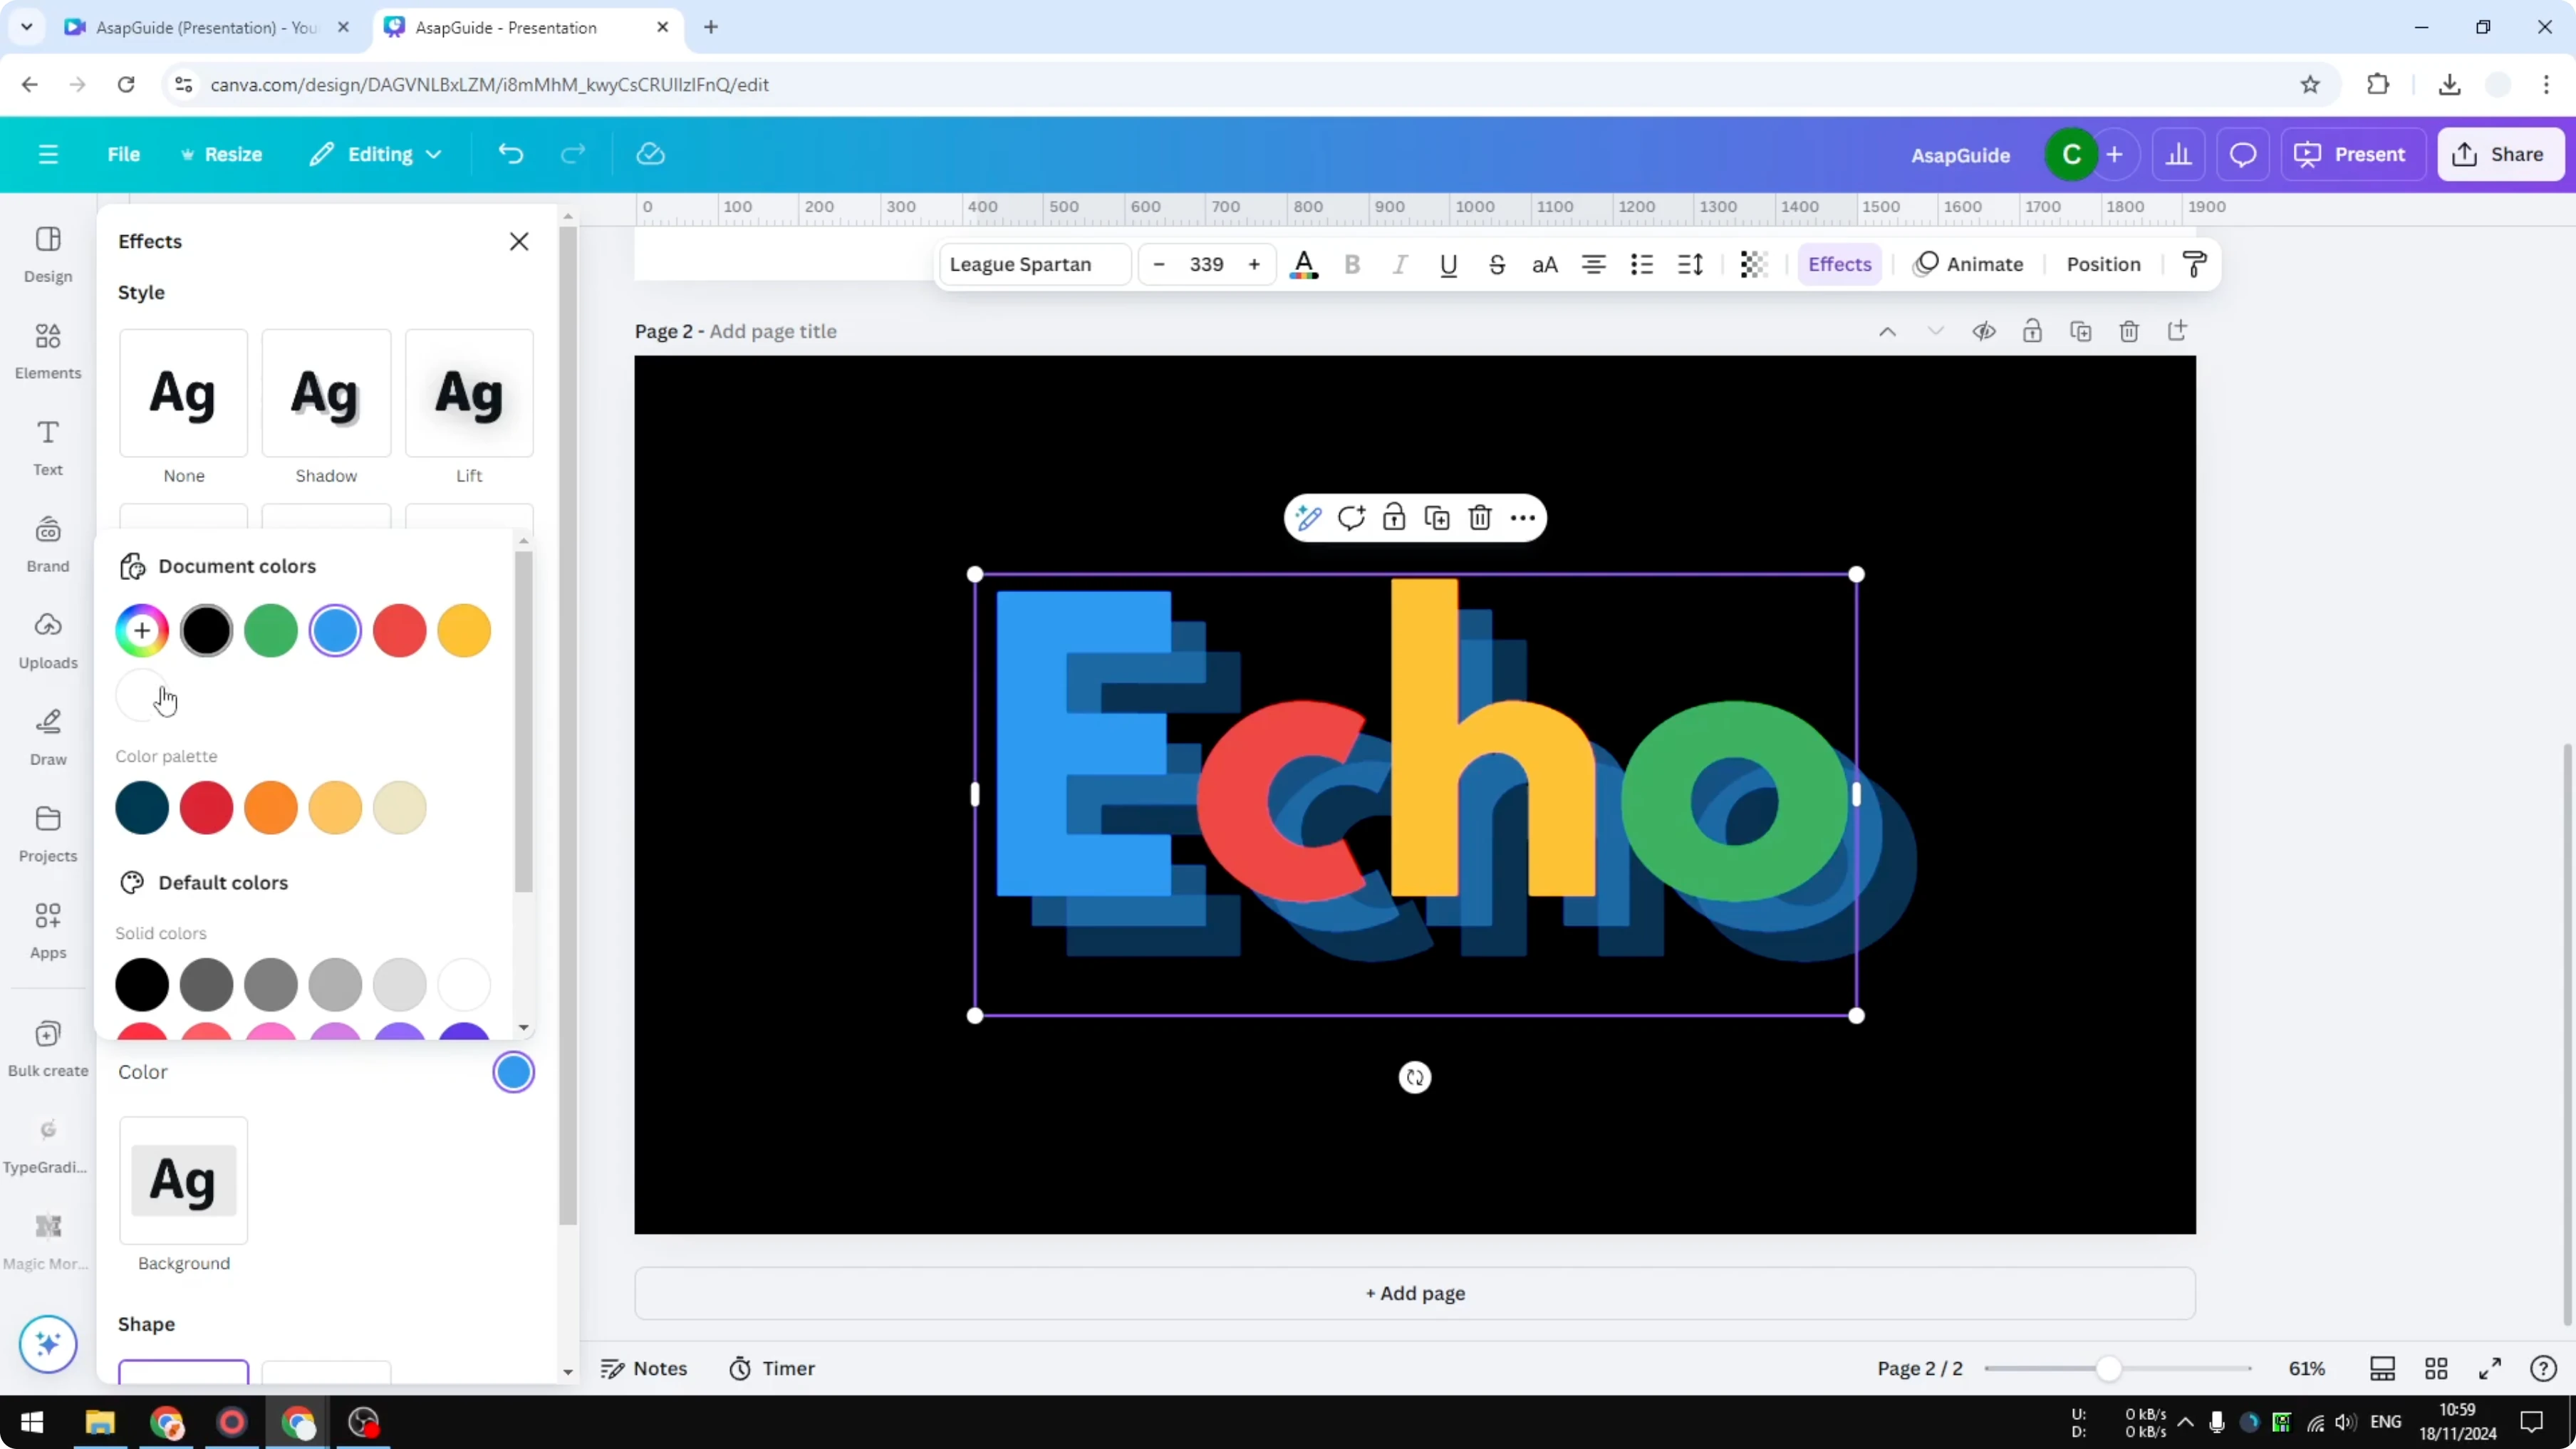Duplicate the current page

2081,331
